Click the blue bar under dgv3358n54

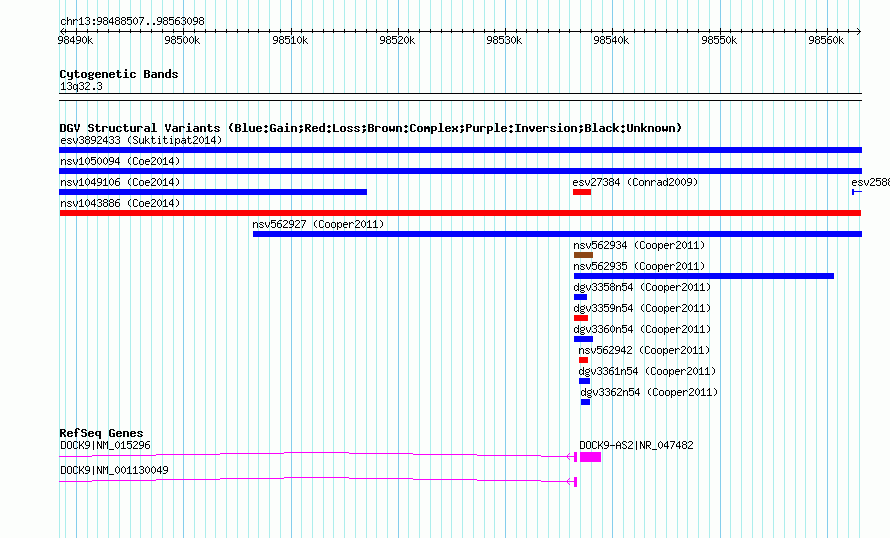coord(580,297)
